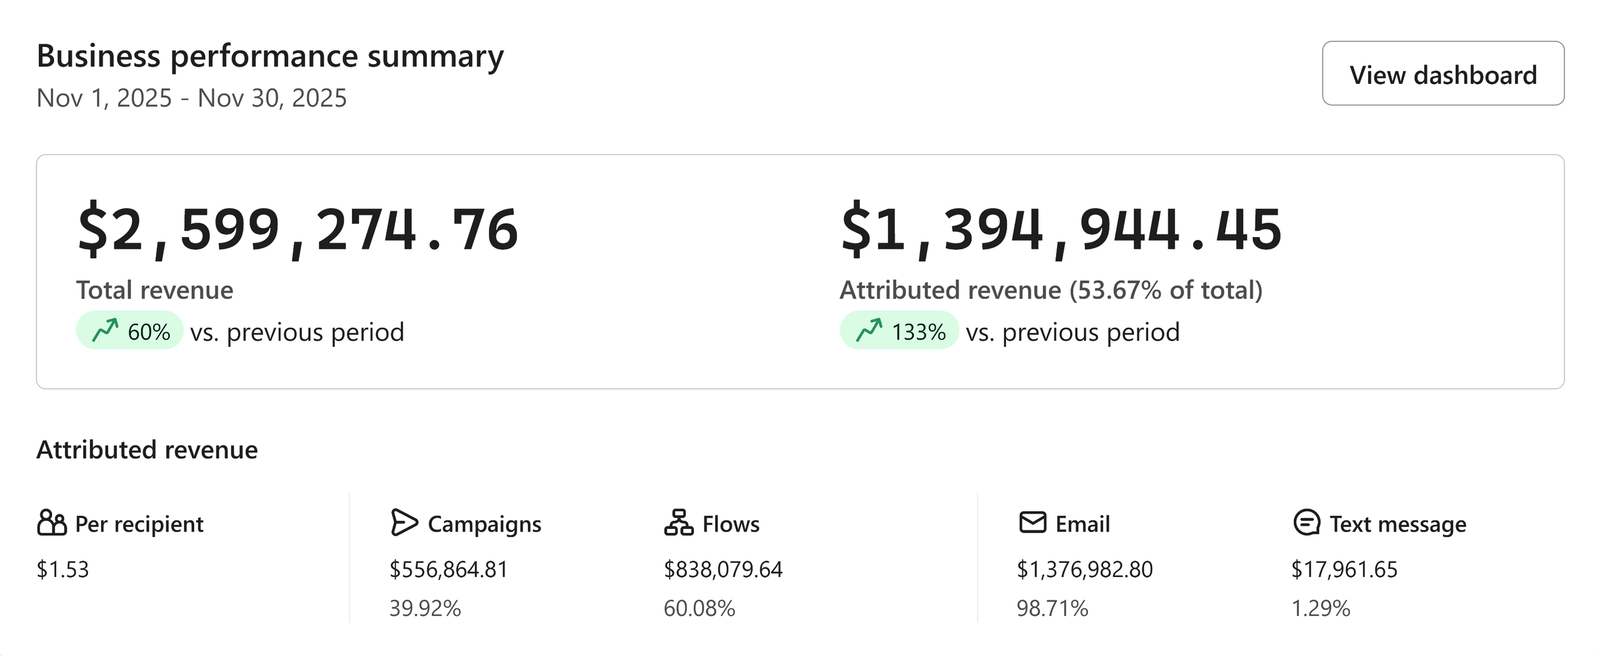This screenshot has width=1600, height=656.
Task: Select the Text message label
Action: coord(1397,524)
